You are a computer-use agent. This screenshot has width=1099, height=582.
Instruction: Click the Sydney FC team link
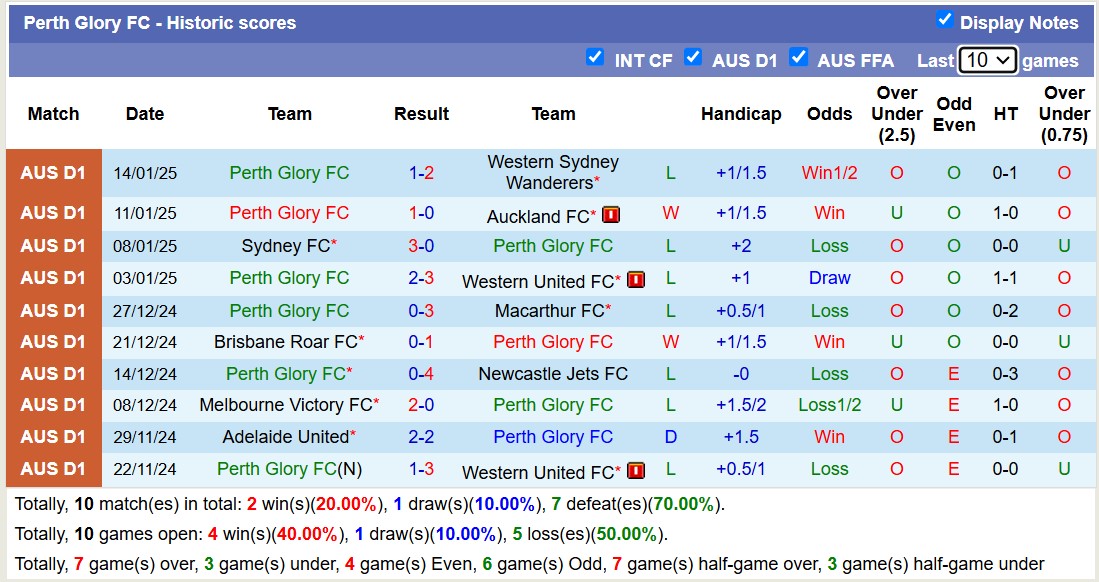coord(284,245)
